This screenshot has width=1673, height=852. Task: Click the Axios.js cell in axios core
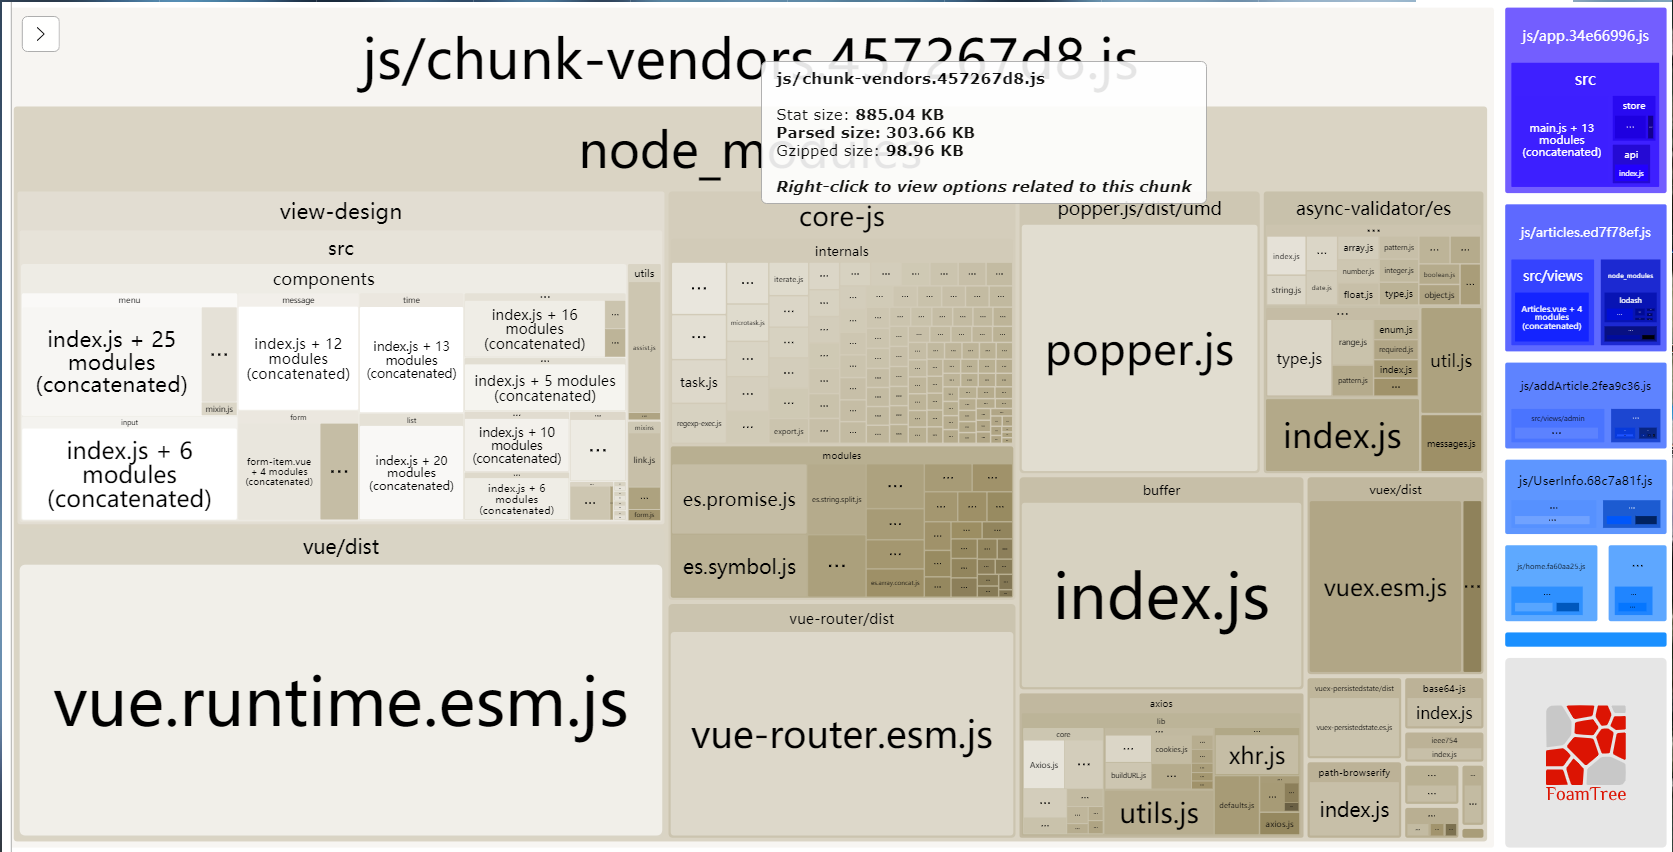pos(1044,765)
